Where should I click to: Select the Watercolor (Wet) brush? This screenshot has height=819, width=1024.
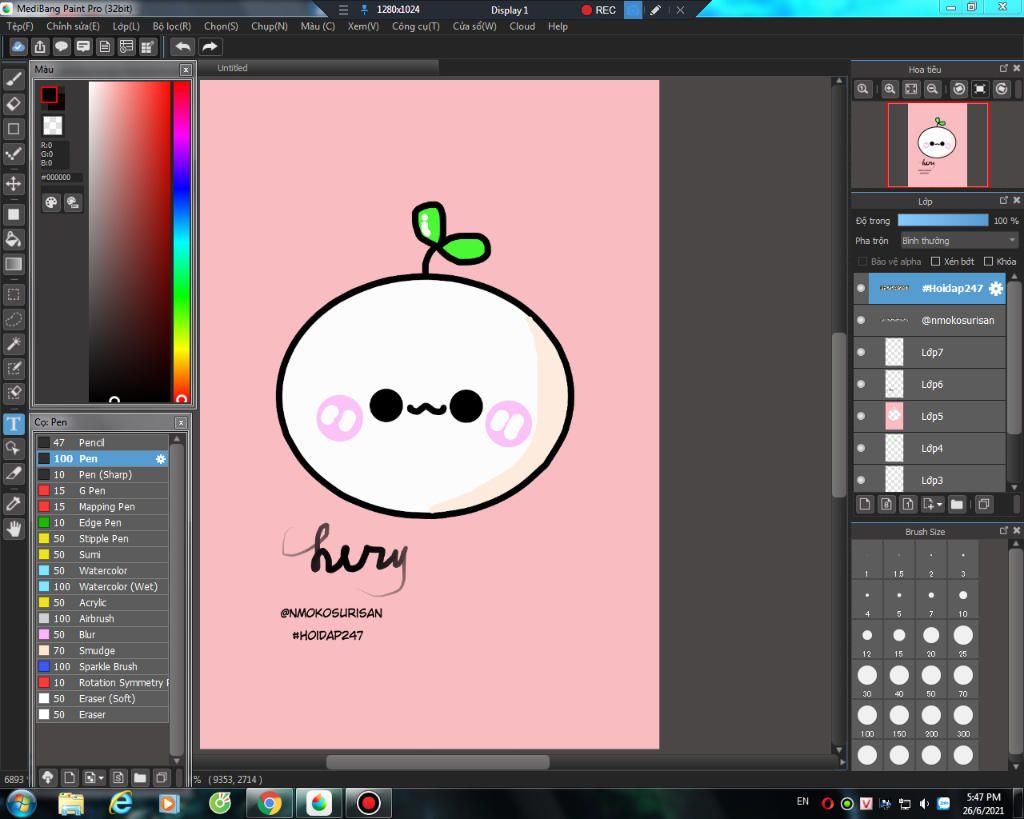click(103, 586)
